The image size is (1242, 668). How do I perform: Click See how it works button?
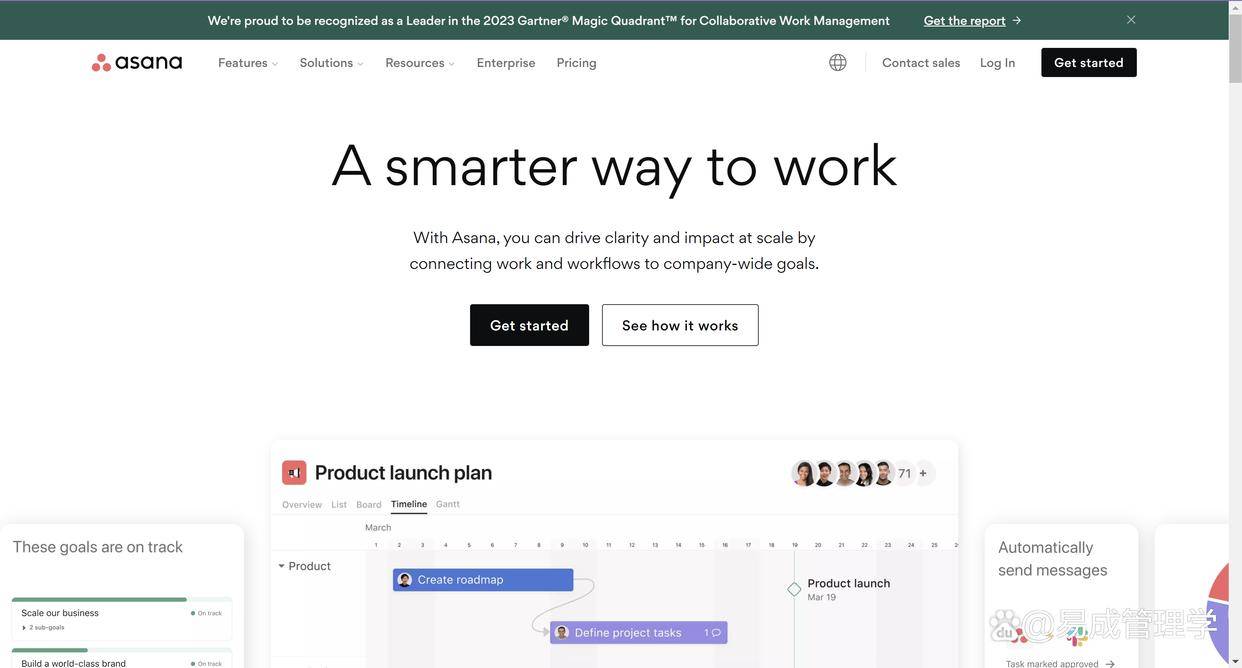point(680,325)
